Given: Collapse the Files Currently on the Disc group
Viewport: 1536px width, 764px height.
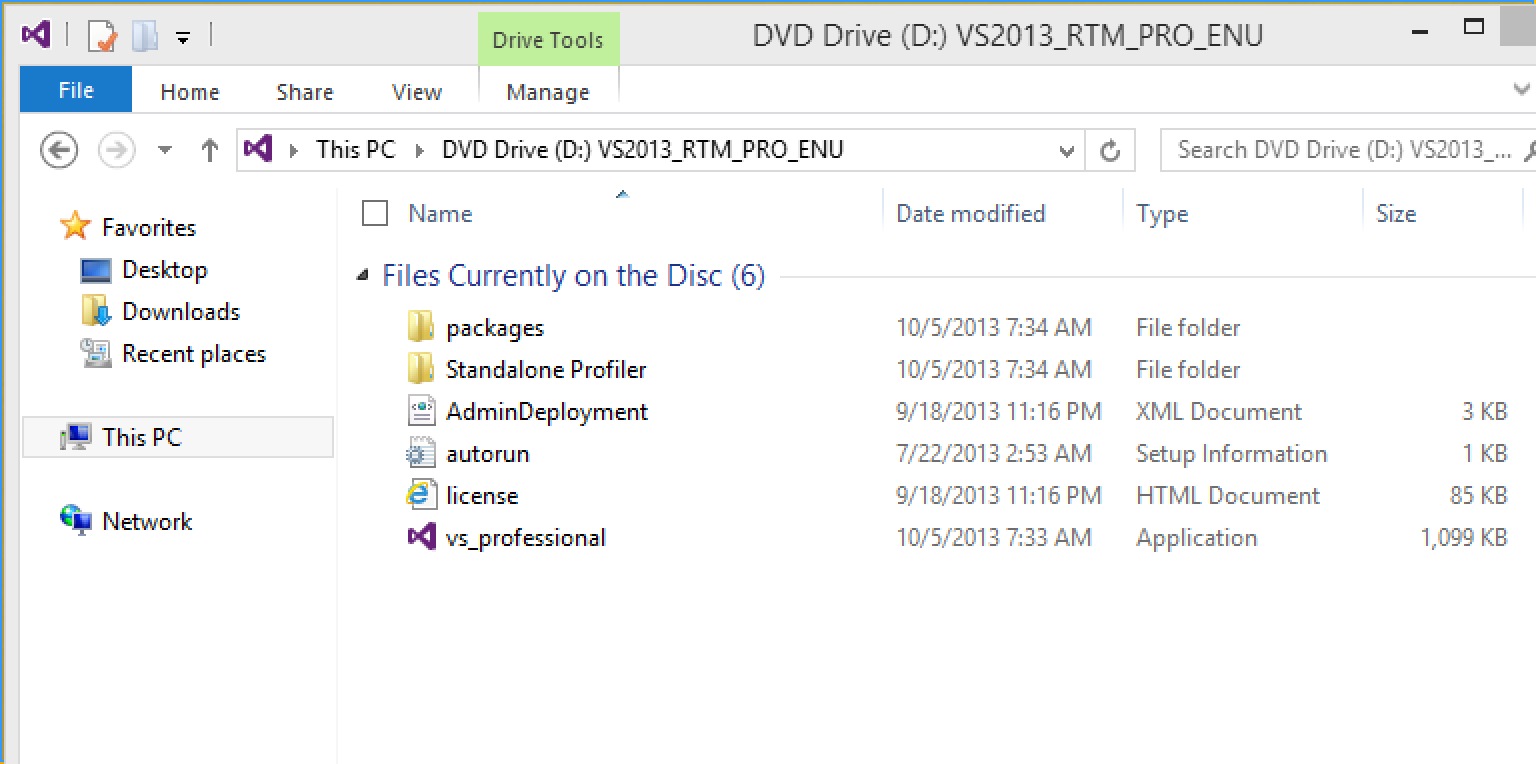Looking at the screenshot, I should tap(362, 276).
